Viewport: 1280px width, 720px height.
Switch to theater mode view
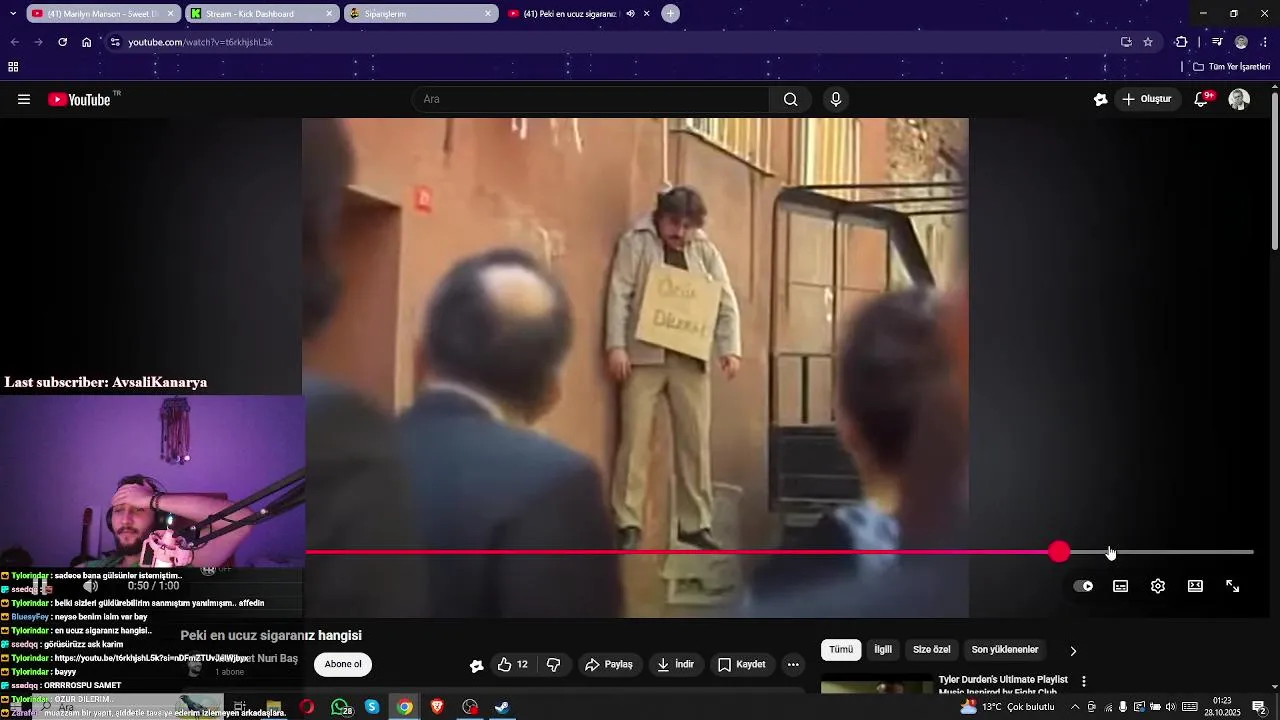[x=1195, y=586]
